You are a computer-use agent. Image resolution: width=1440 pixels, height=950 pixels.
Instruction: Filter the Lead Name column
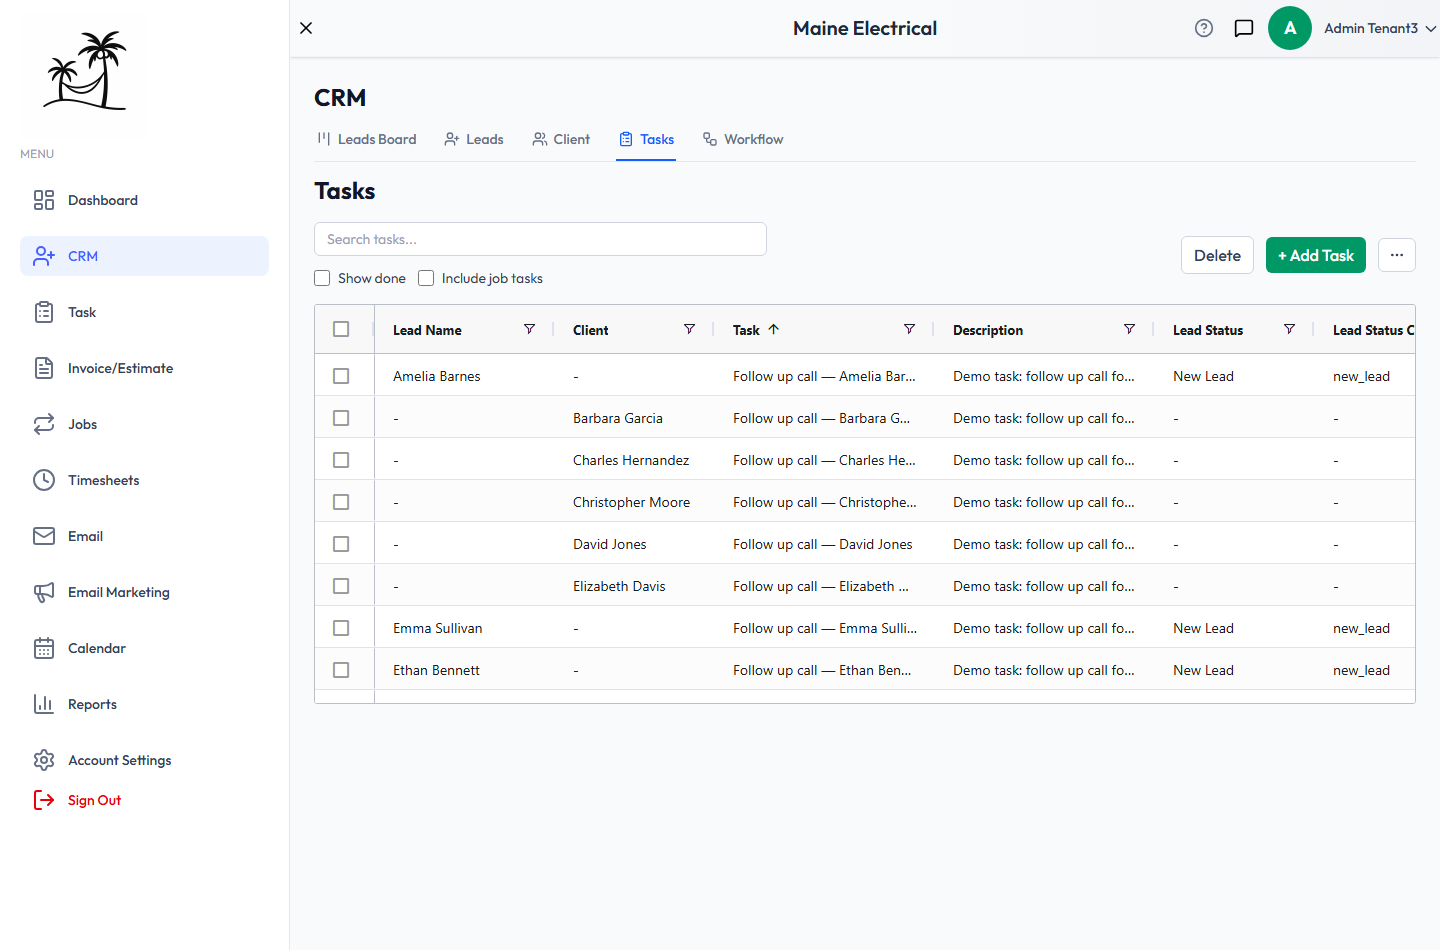click(x=529, y=329)
